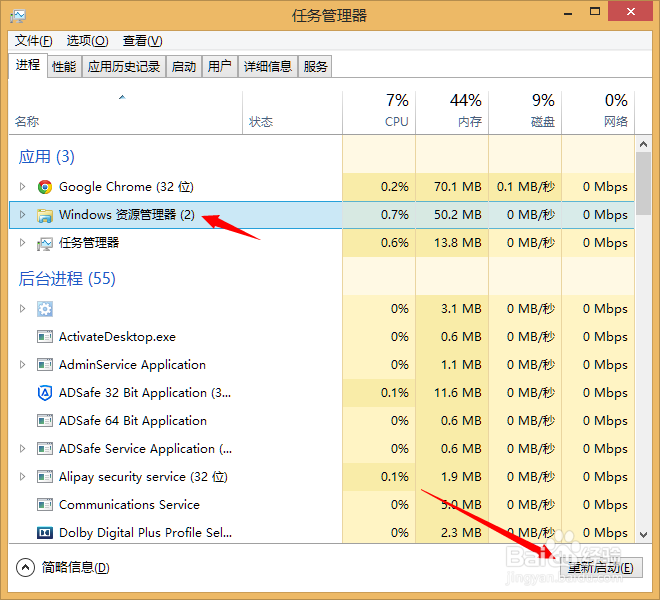Minimize the 任务管理器 window
Viewport: 660px width, 600px height.
point(568,12)
